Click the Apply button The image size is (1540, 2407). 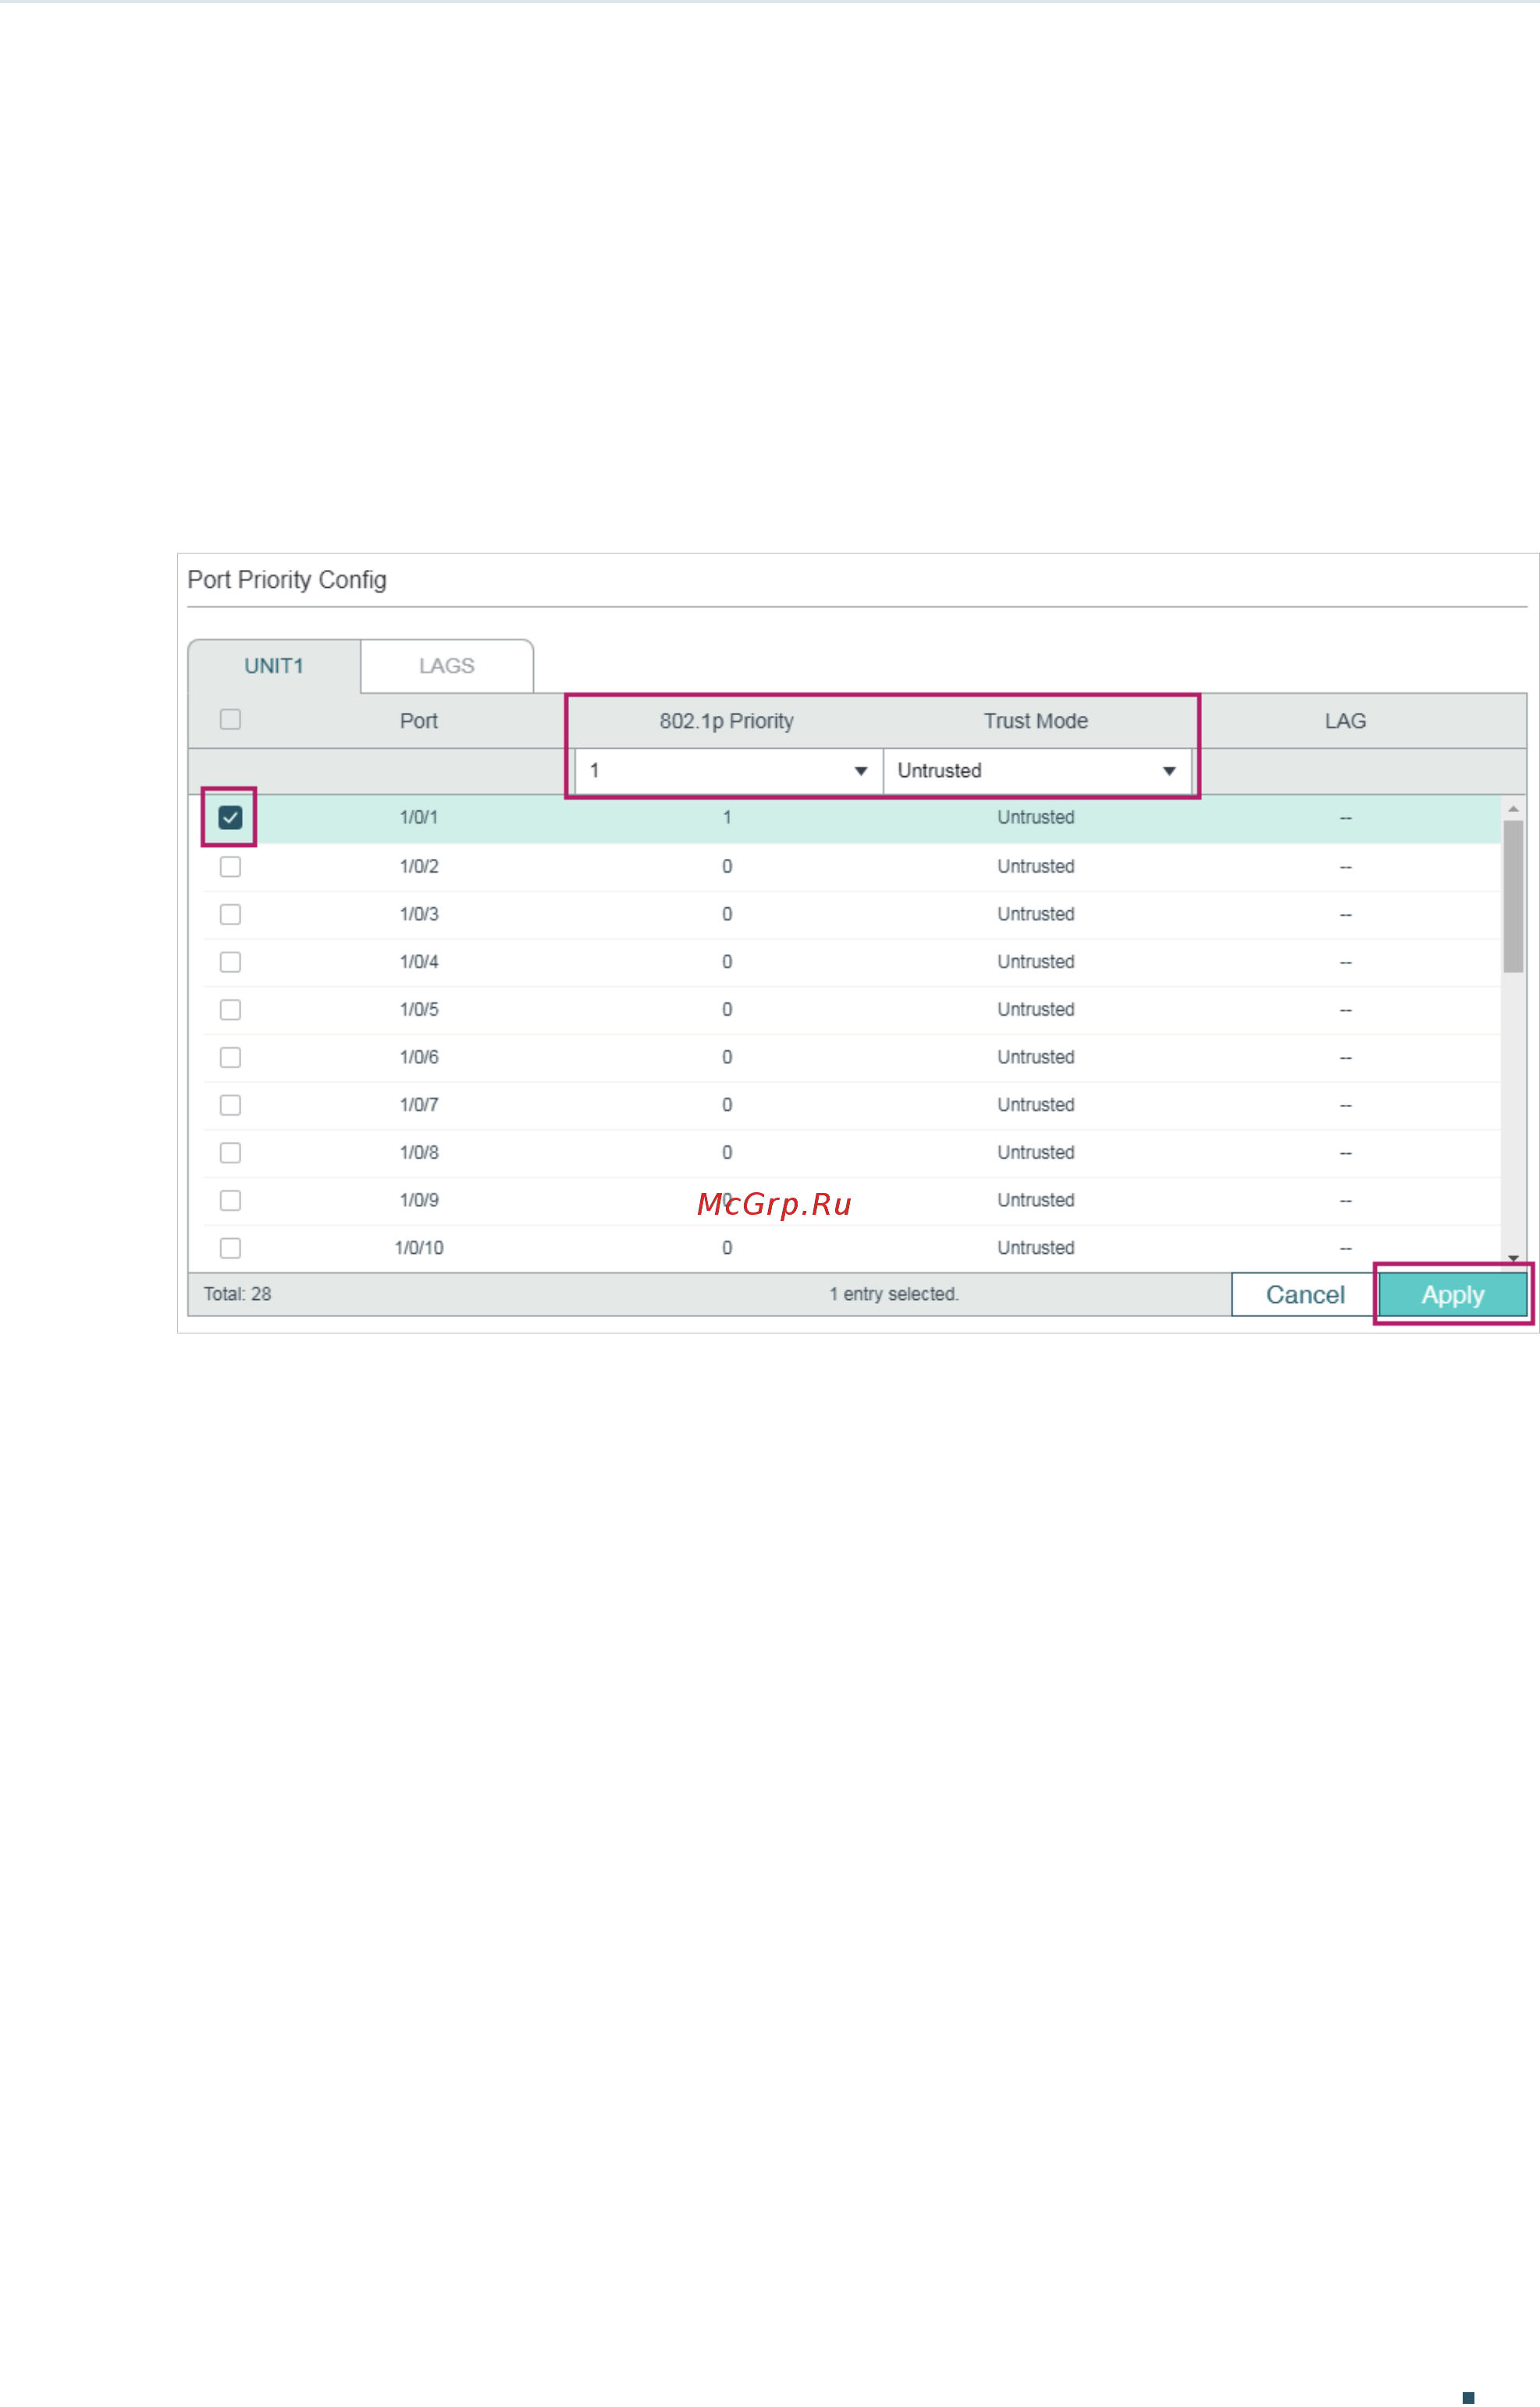click(x=1452, y=1294)
